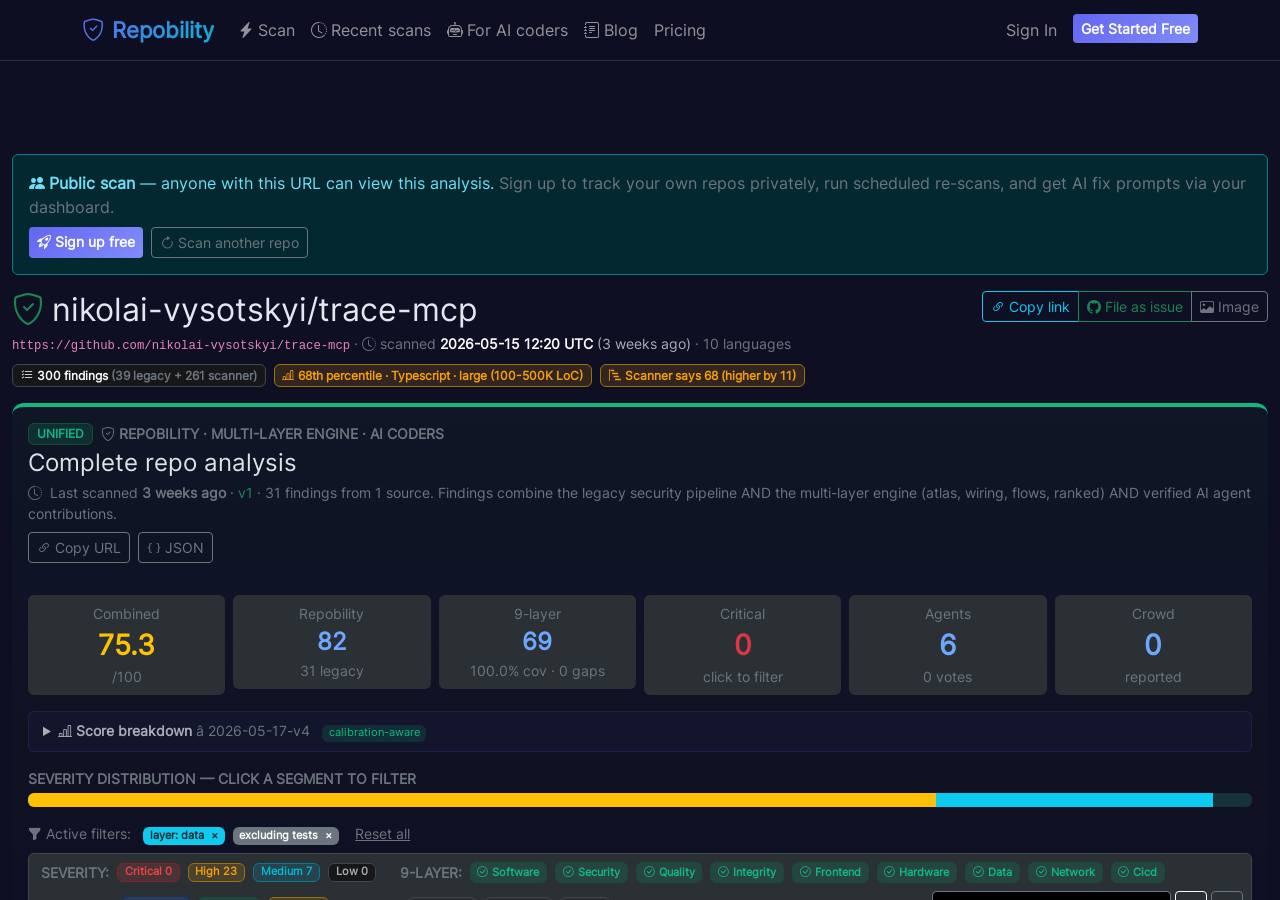This screenshot has height=900, width=1280.
Task: Select the Crowd 0 reported card
Action: [1153, 645]
